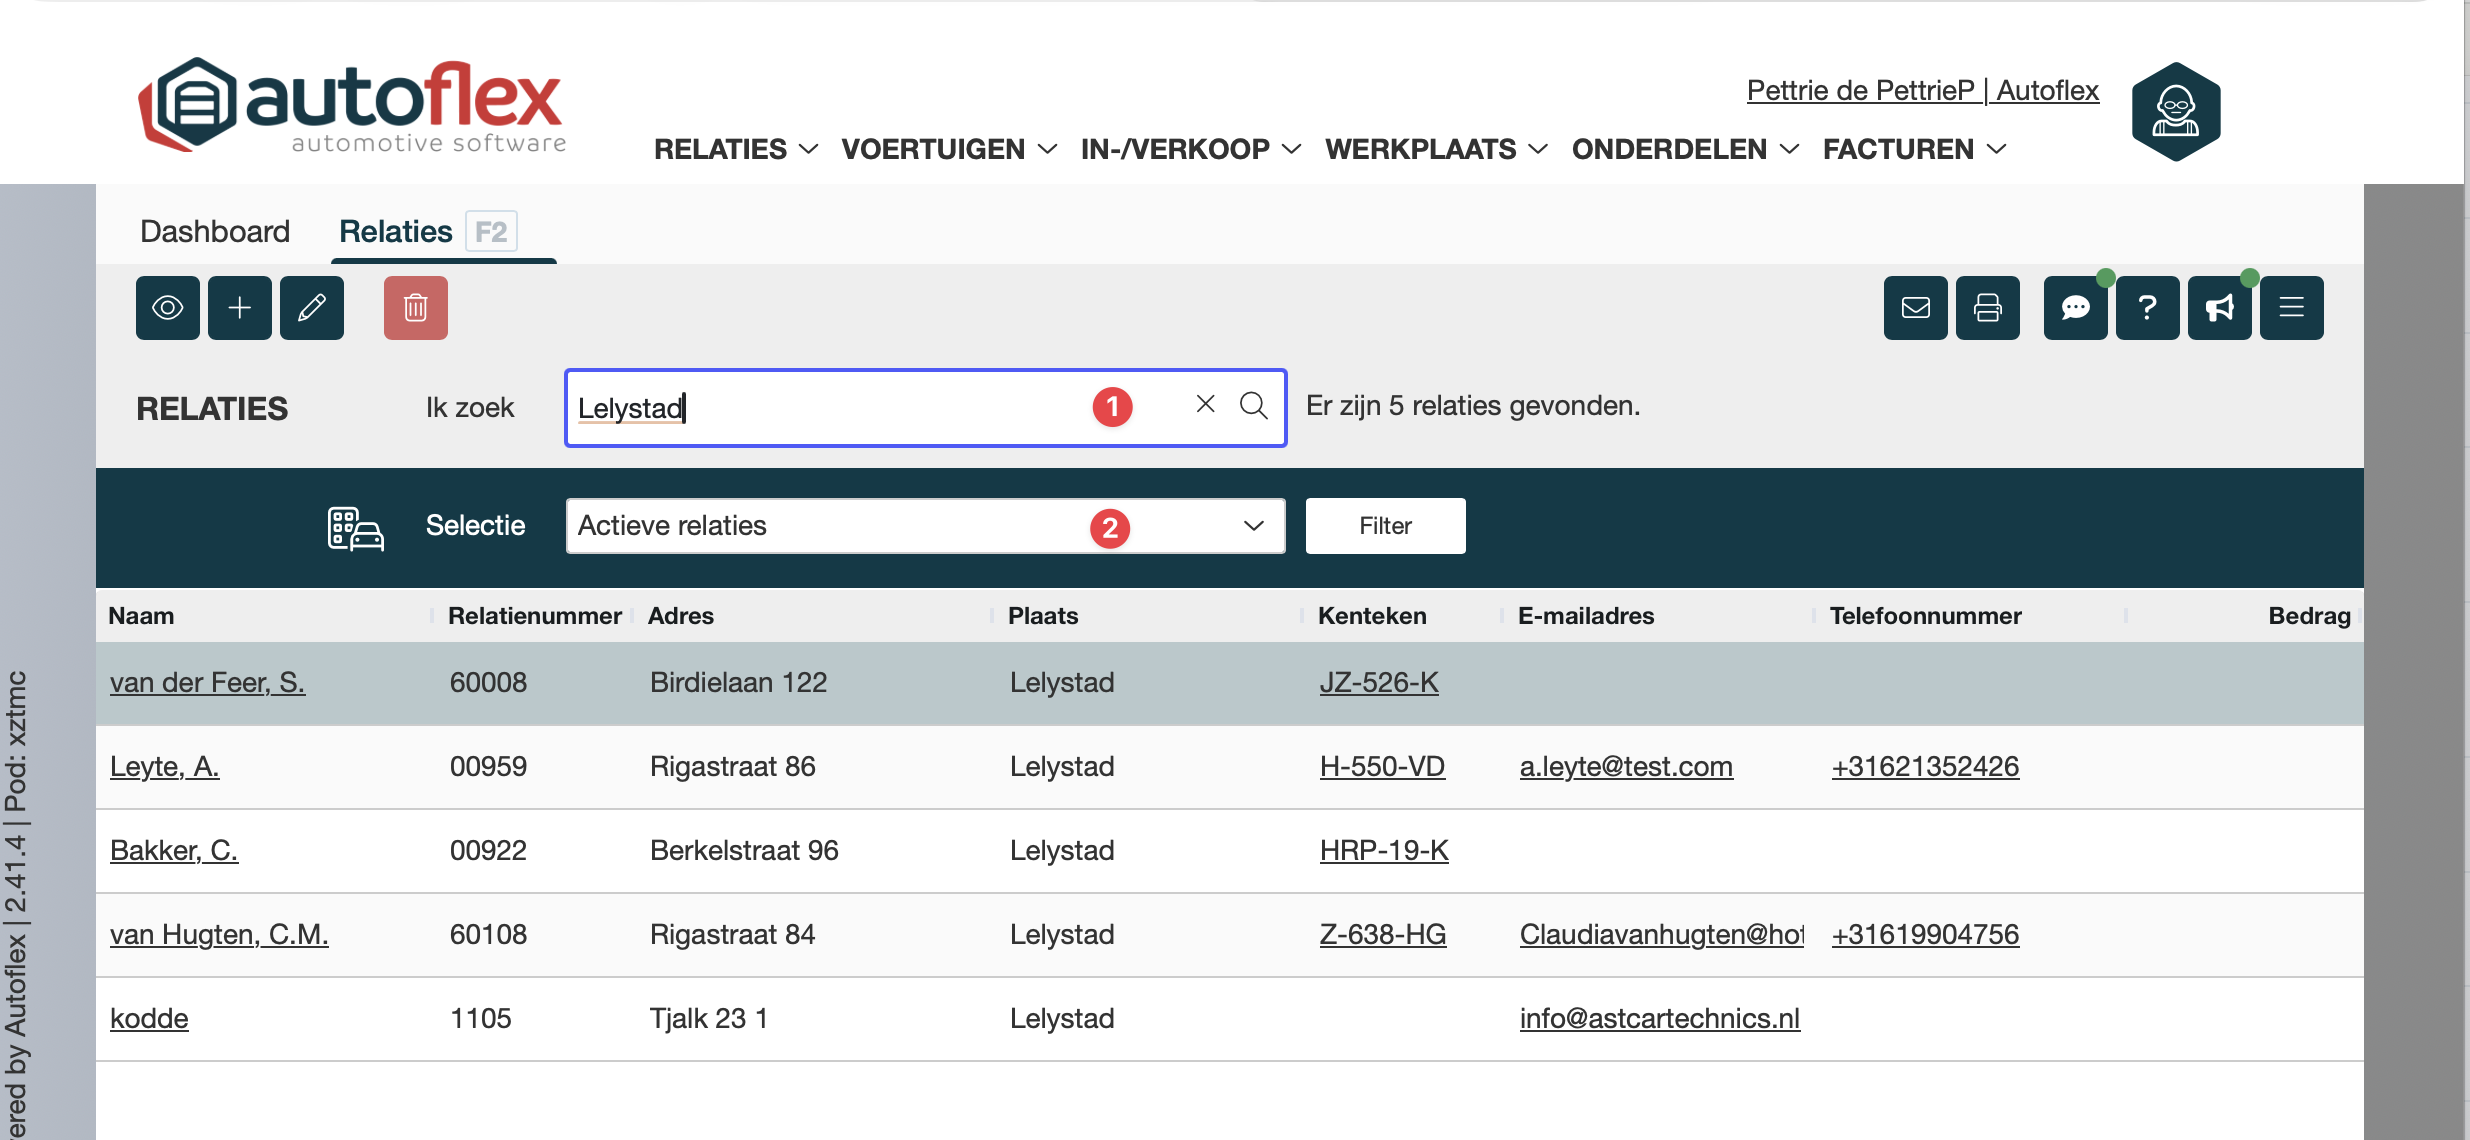2470x1140 pixels.
Task: Add a new relation with plus icon
Action: point(240,308)
